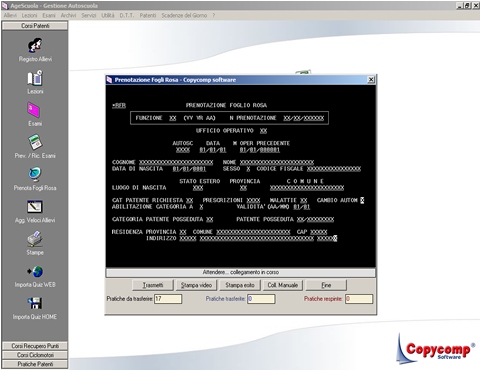Open the Allievi menu
This screenshot has height=370, width=480.
[x=10, y=15]
